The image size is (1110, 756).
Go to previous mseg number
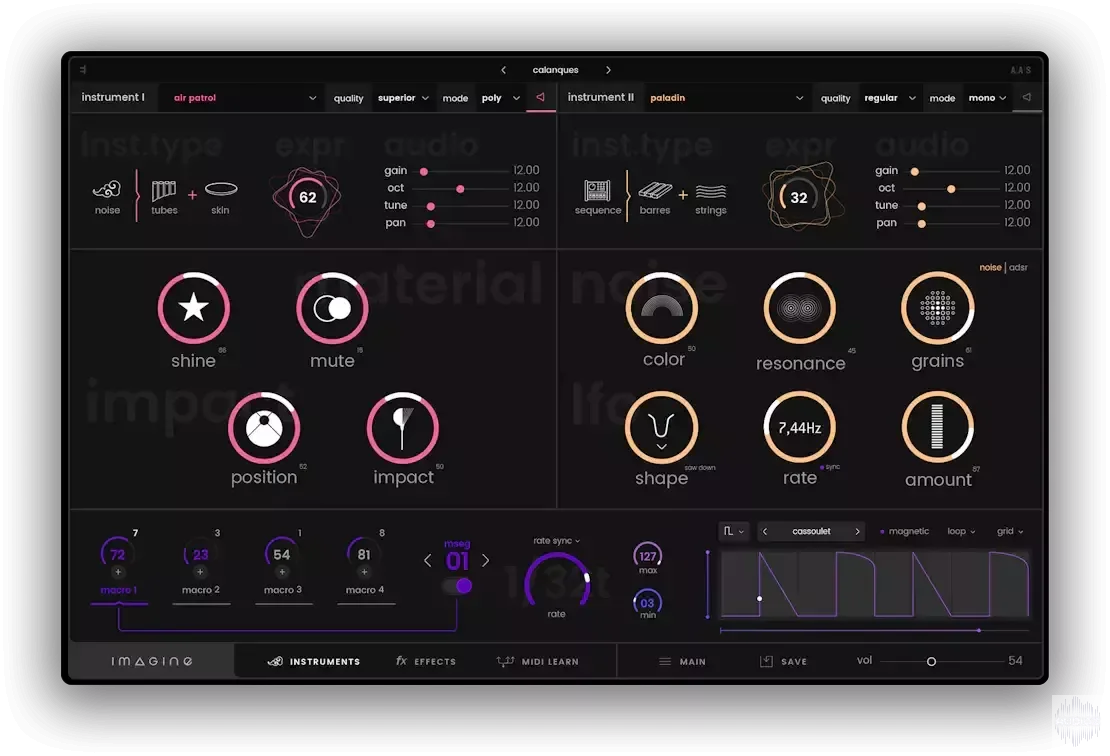click(x=428, y=561)
